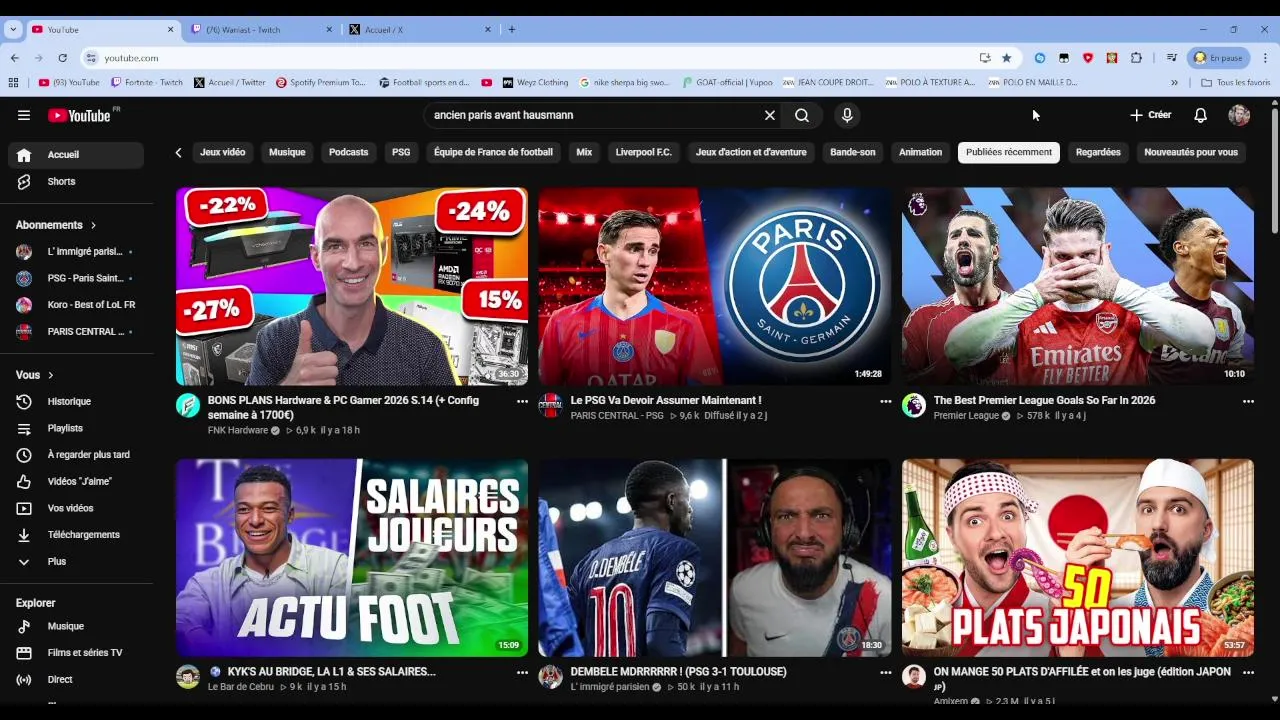Select the Nouveautés pour vous chip
This screenshot has height=720, width=1280.
[x=1191, y=153]
